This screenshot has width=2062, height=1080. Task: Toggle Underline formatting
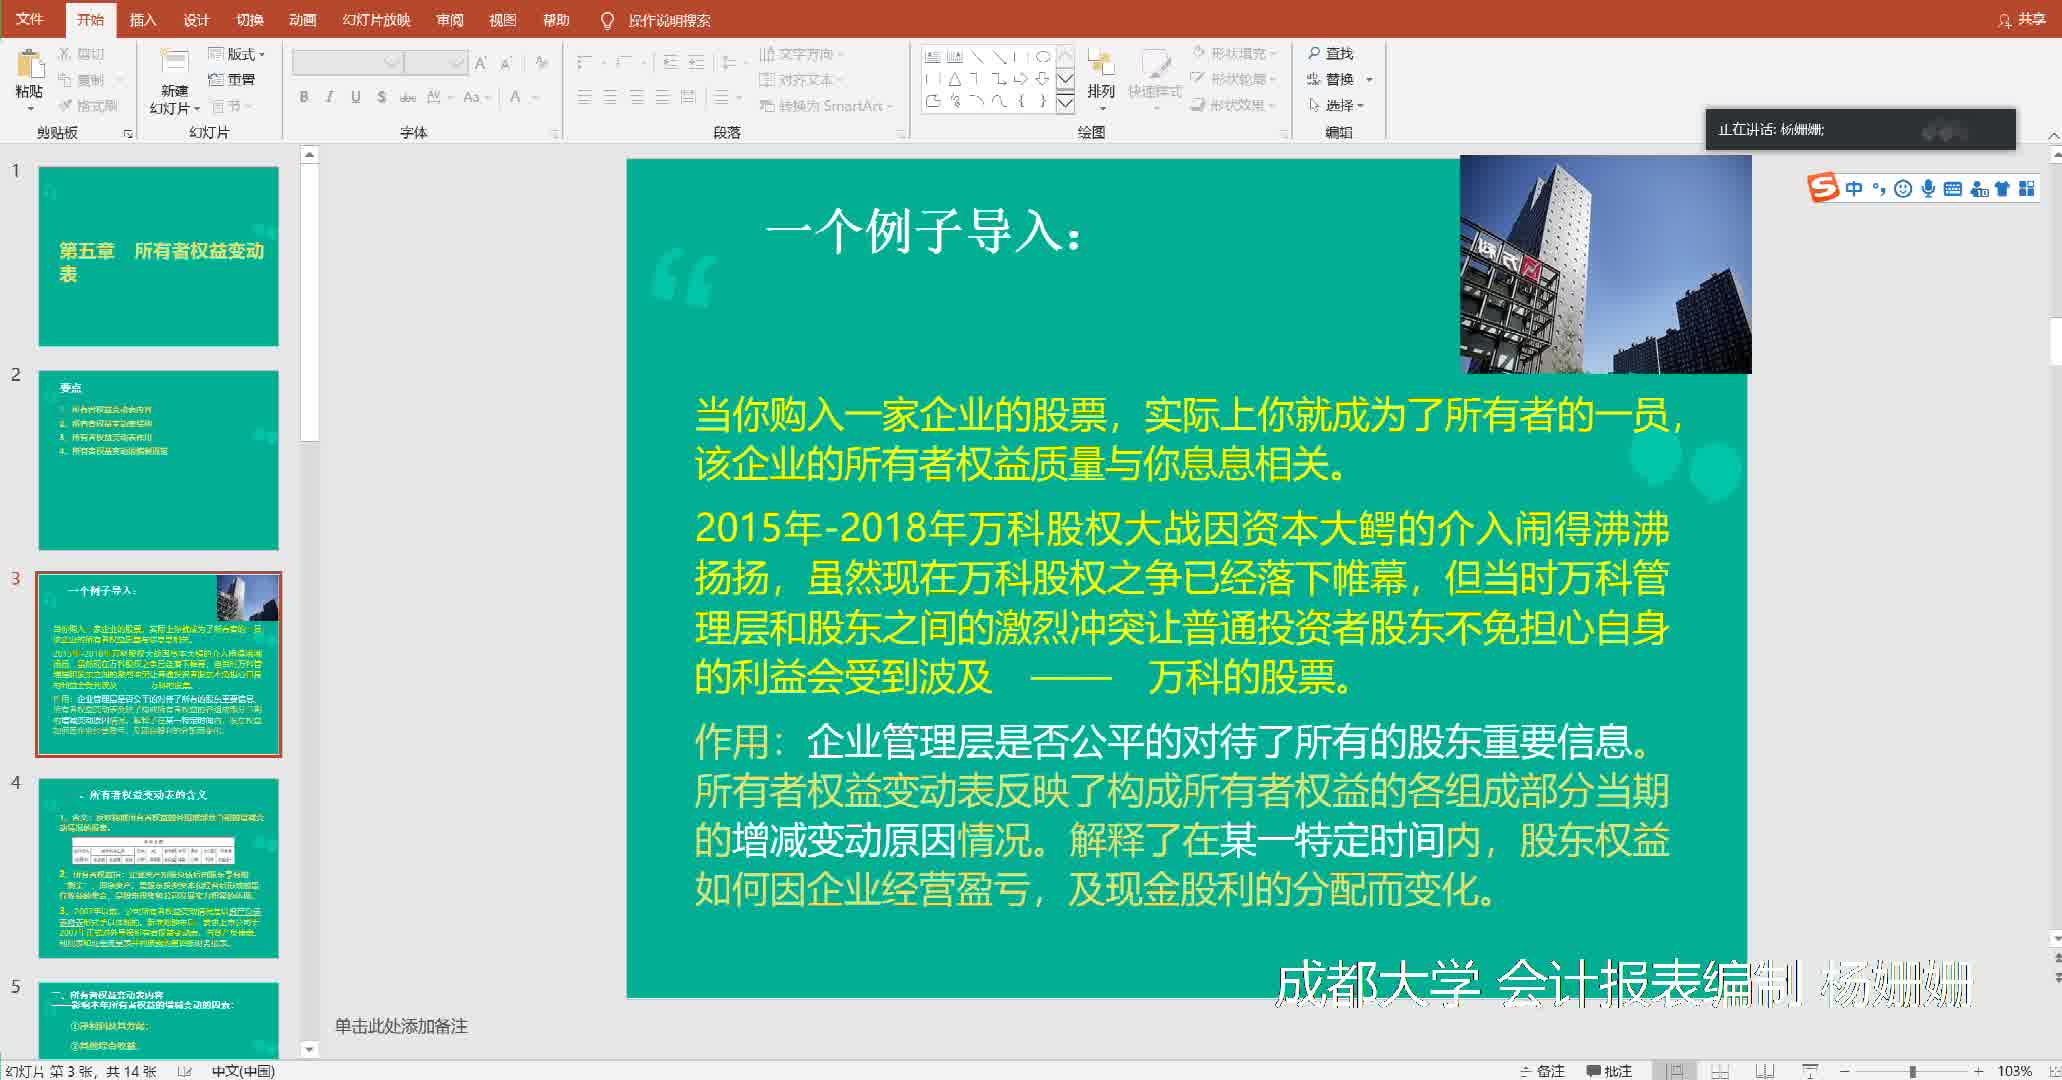(355, 97)
